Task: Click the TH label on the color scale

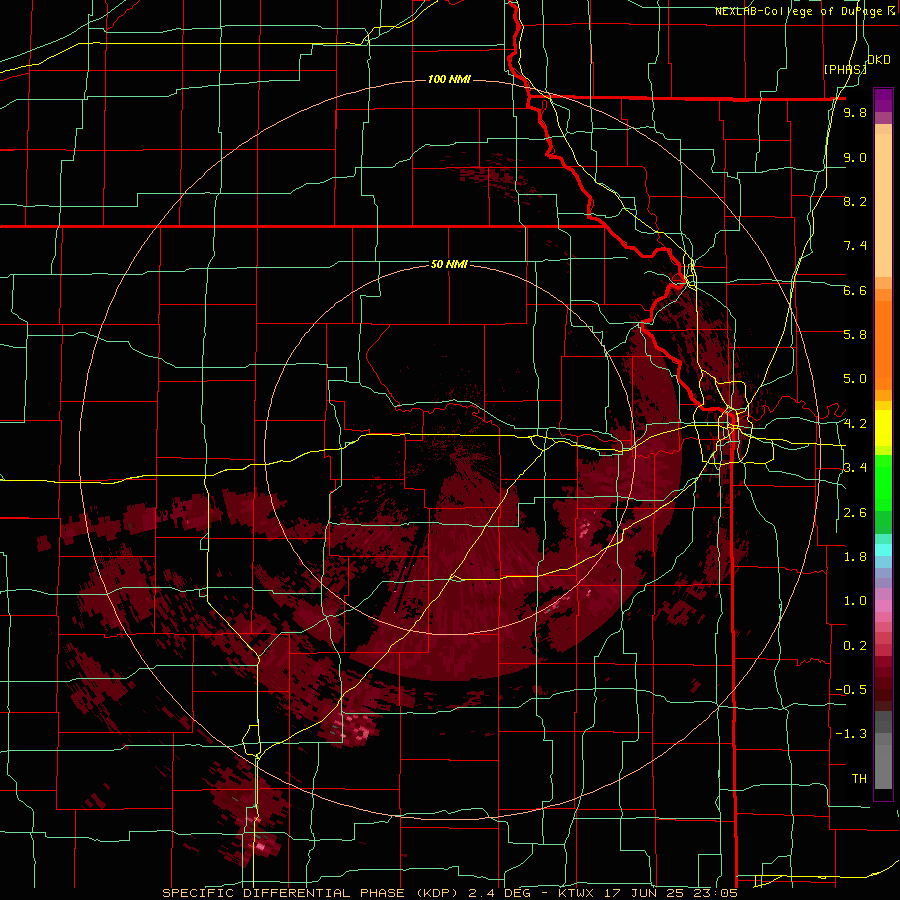Action: point(859,779)
